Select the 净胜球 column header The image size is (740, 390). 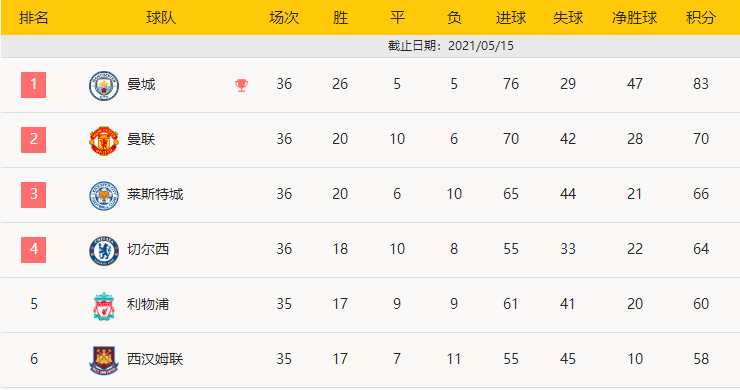pyautogui.click(x=634, y=18)
